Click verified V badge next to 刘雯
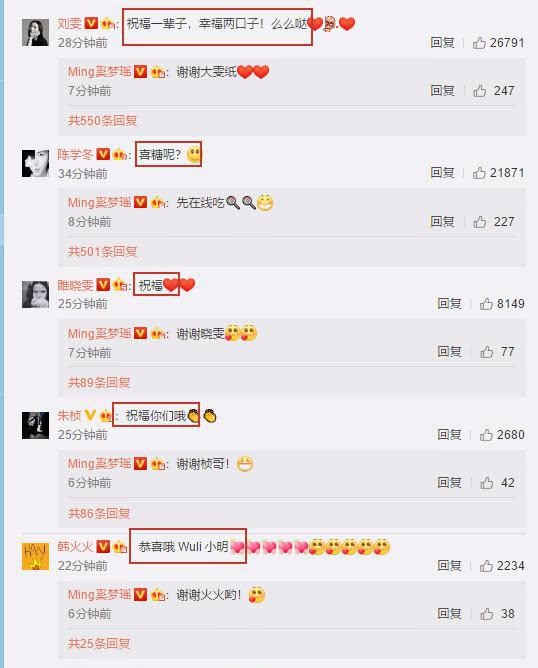This screenshot has width=538, height=668. coord(91,23)
